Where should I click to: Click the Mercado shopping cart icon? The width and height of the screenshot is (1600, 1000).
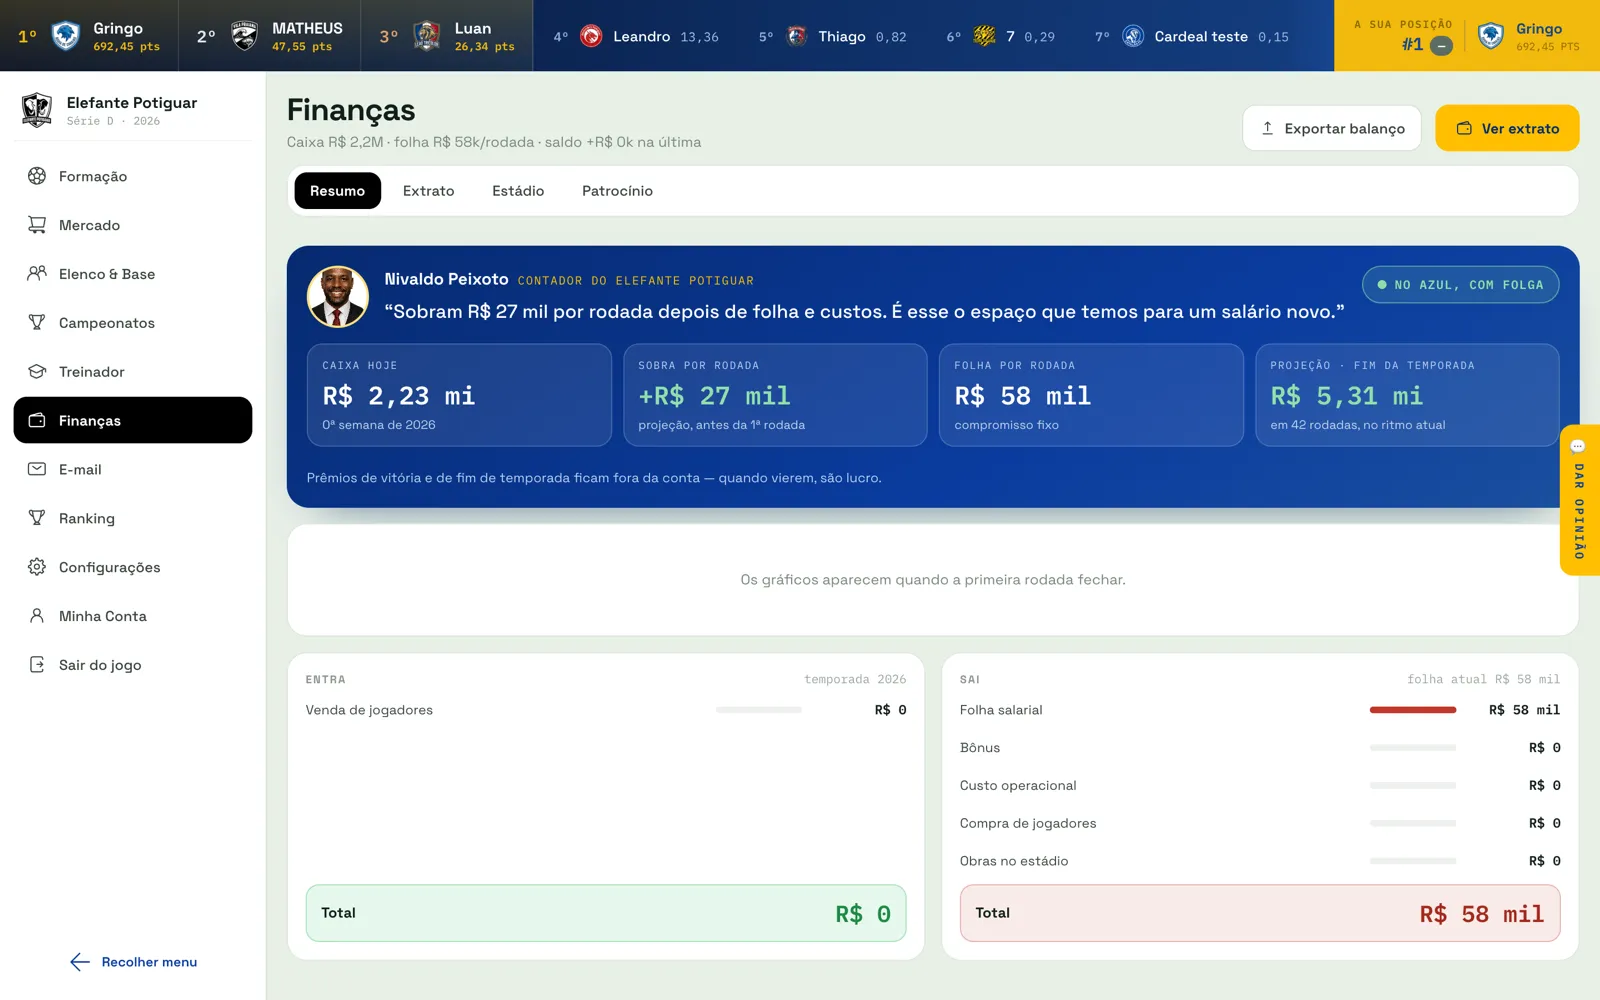tap(37, 225)
